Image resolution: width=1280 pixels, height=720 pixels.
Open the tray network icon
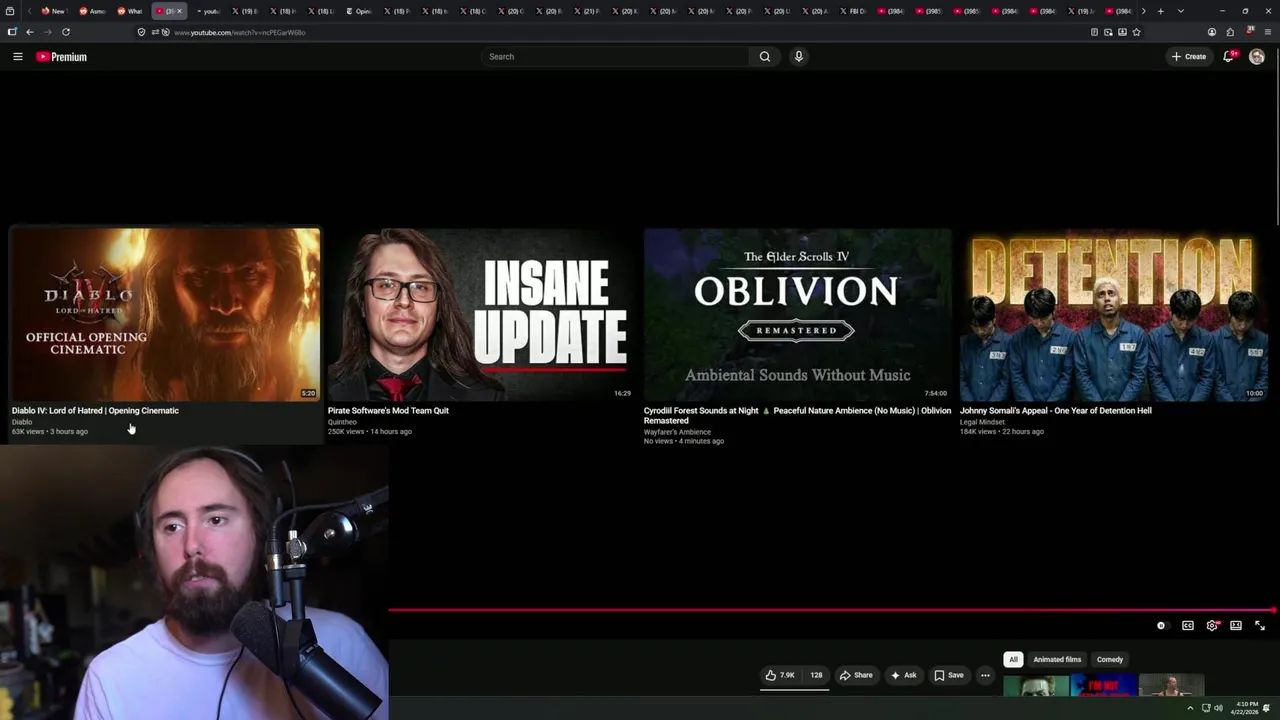pyautogui.click(x=1205, y=708)
